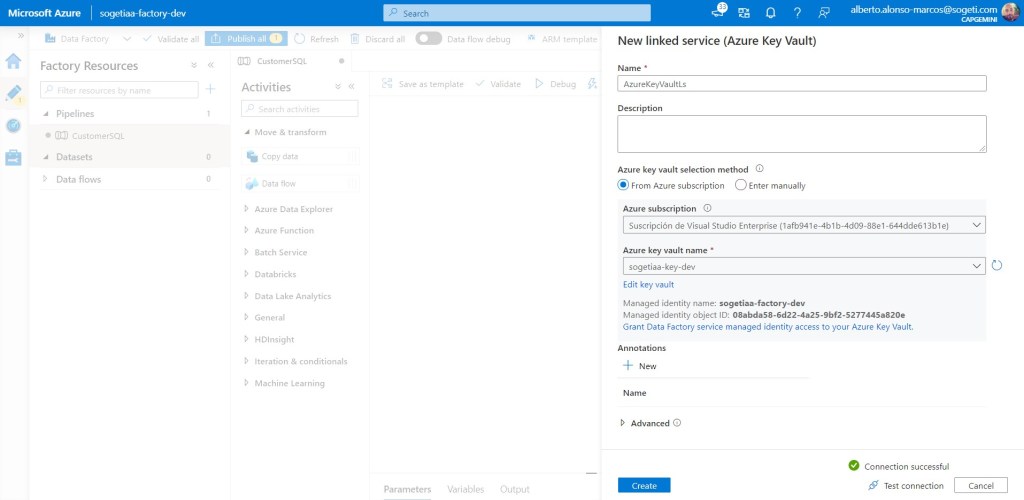The height and width of the screenshot is (500, 1024).
Task: Select From Azure subscription radio button
Action: click(623, 185)
